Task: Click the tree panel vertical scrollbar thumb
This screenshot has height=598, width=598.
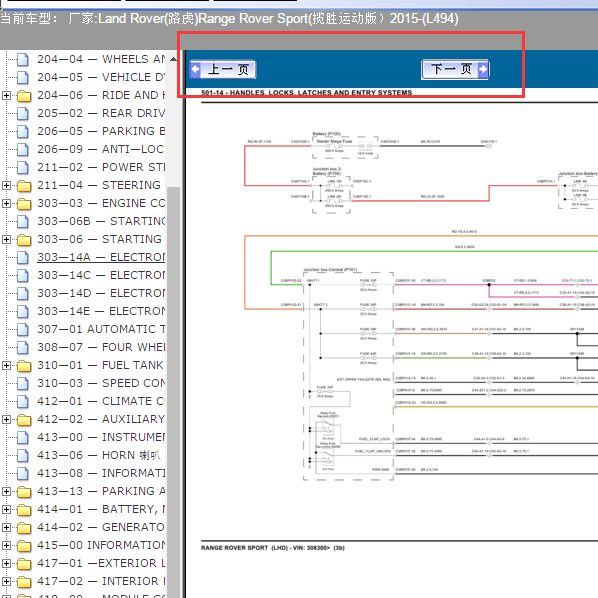Action: pos(173,392)
